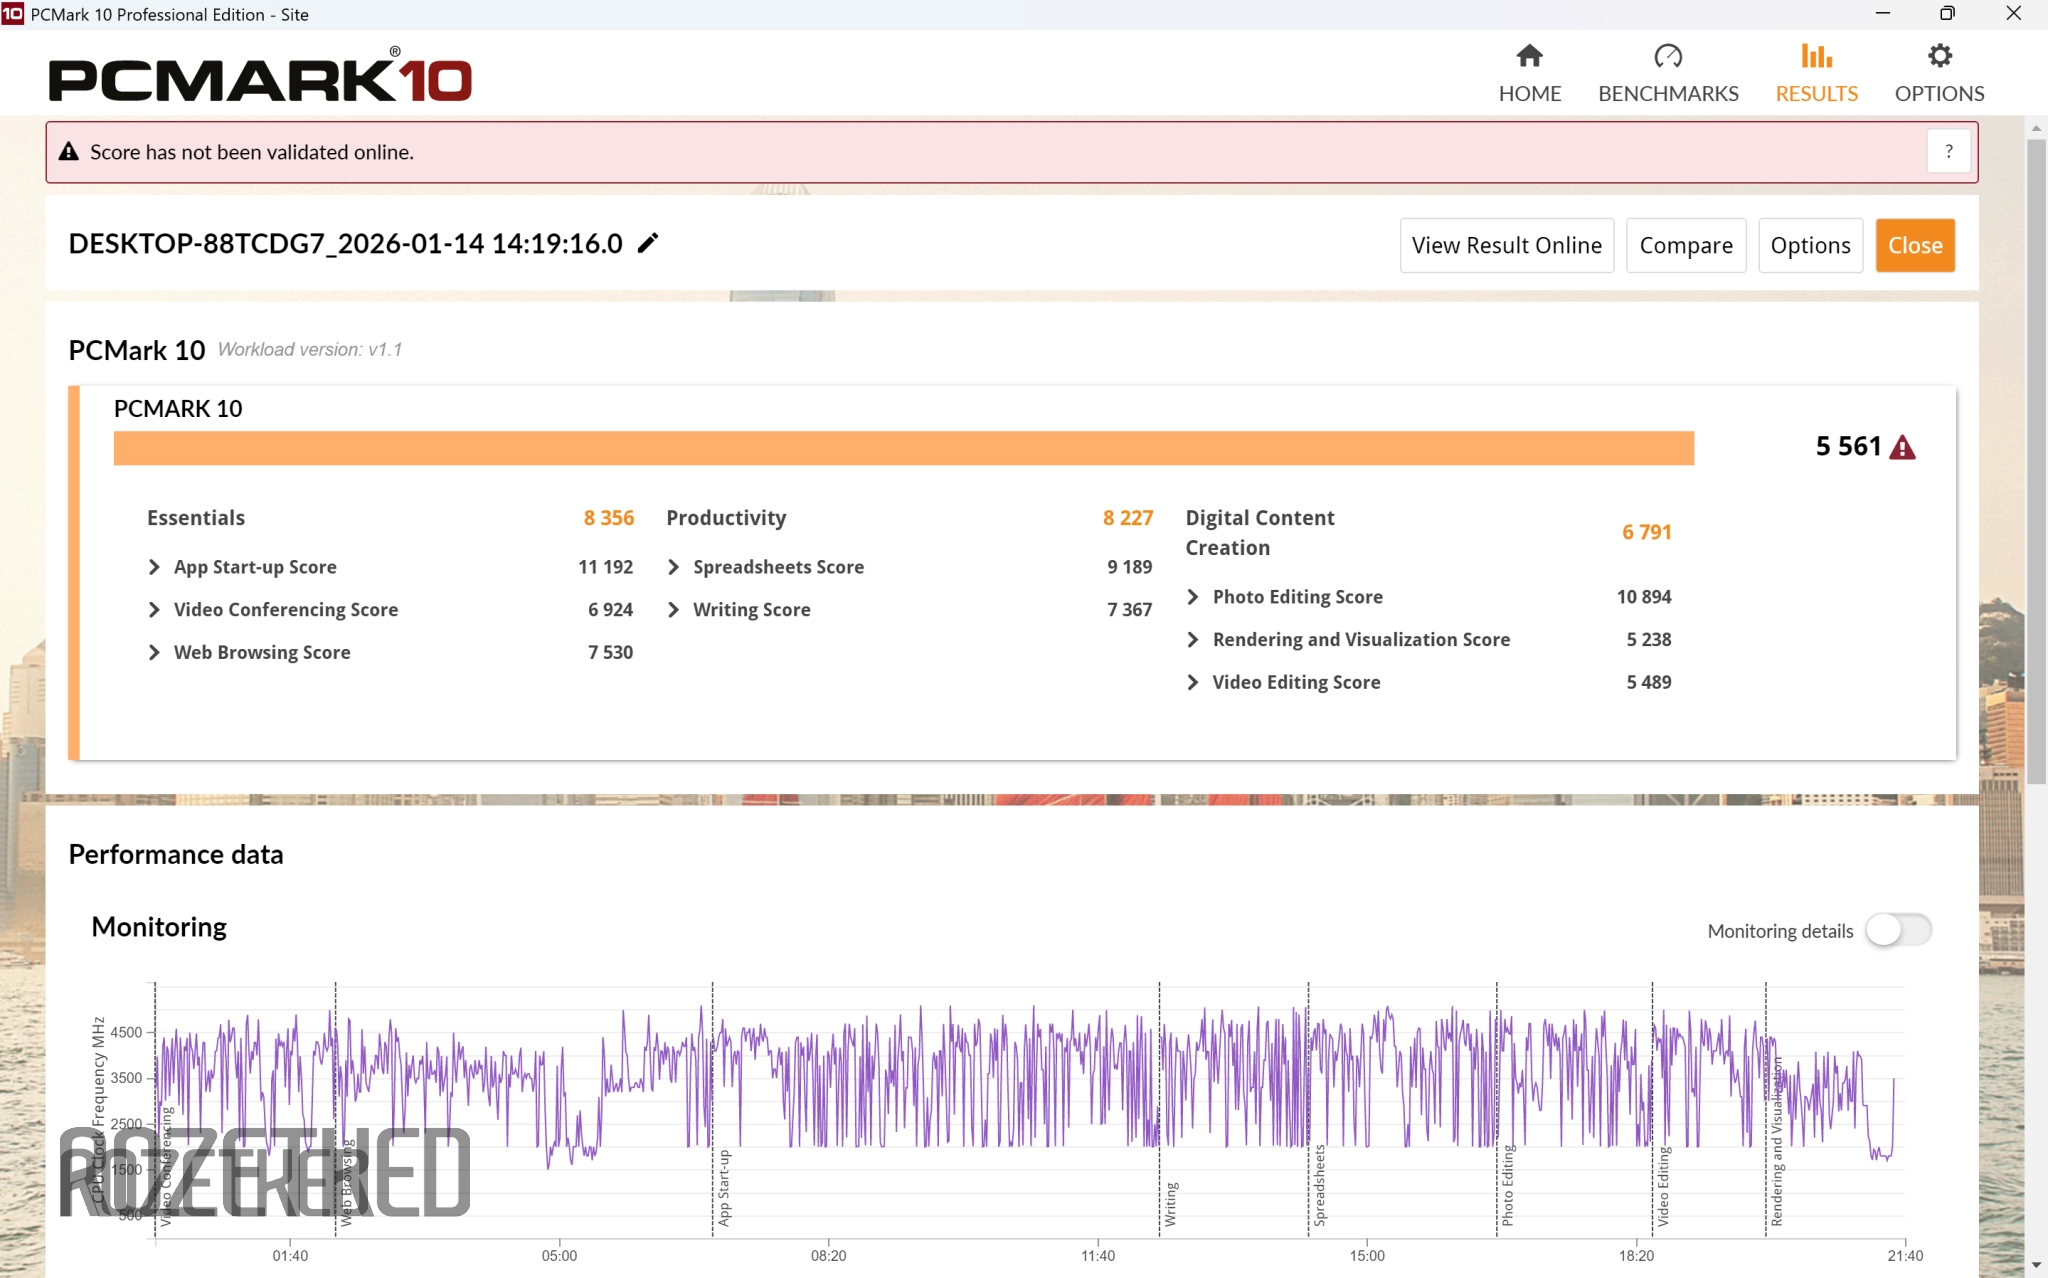The height and width of the screenshot is (1278, 2048).
Task: Click the question mark help icon
Action: click(1948, 152)
